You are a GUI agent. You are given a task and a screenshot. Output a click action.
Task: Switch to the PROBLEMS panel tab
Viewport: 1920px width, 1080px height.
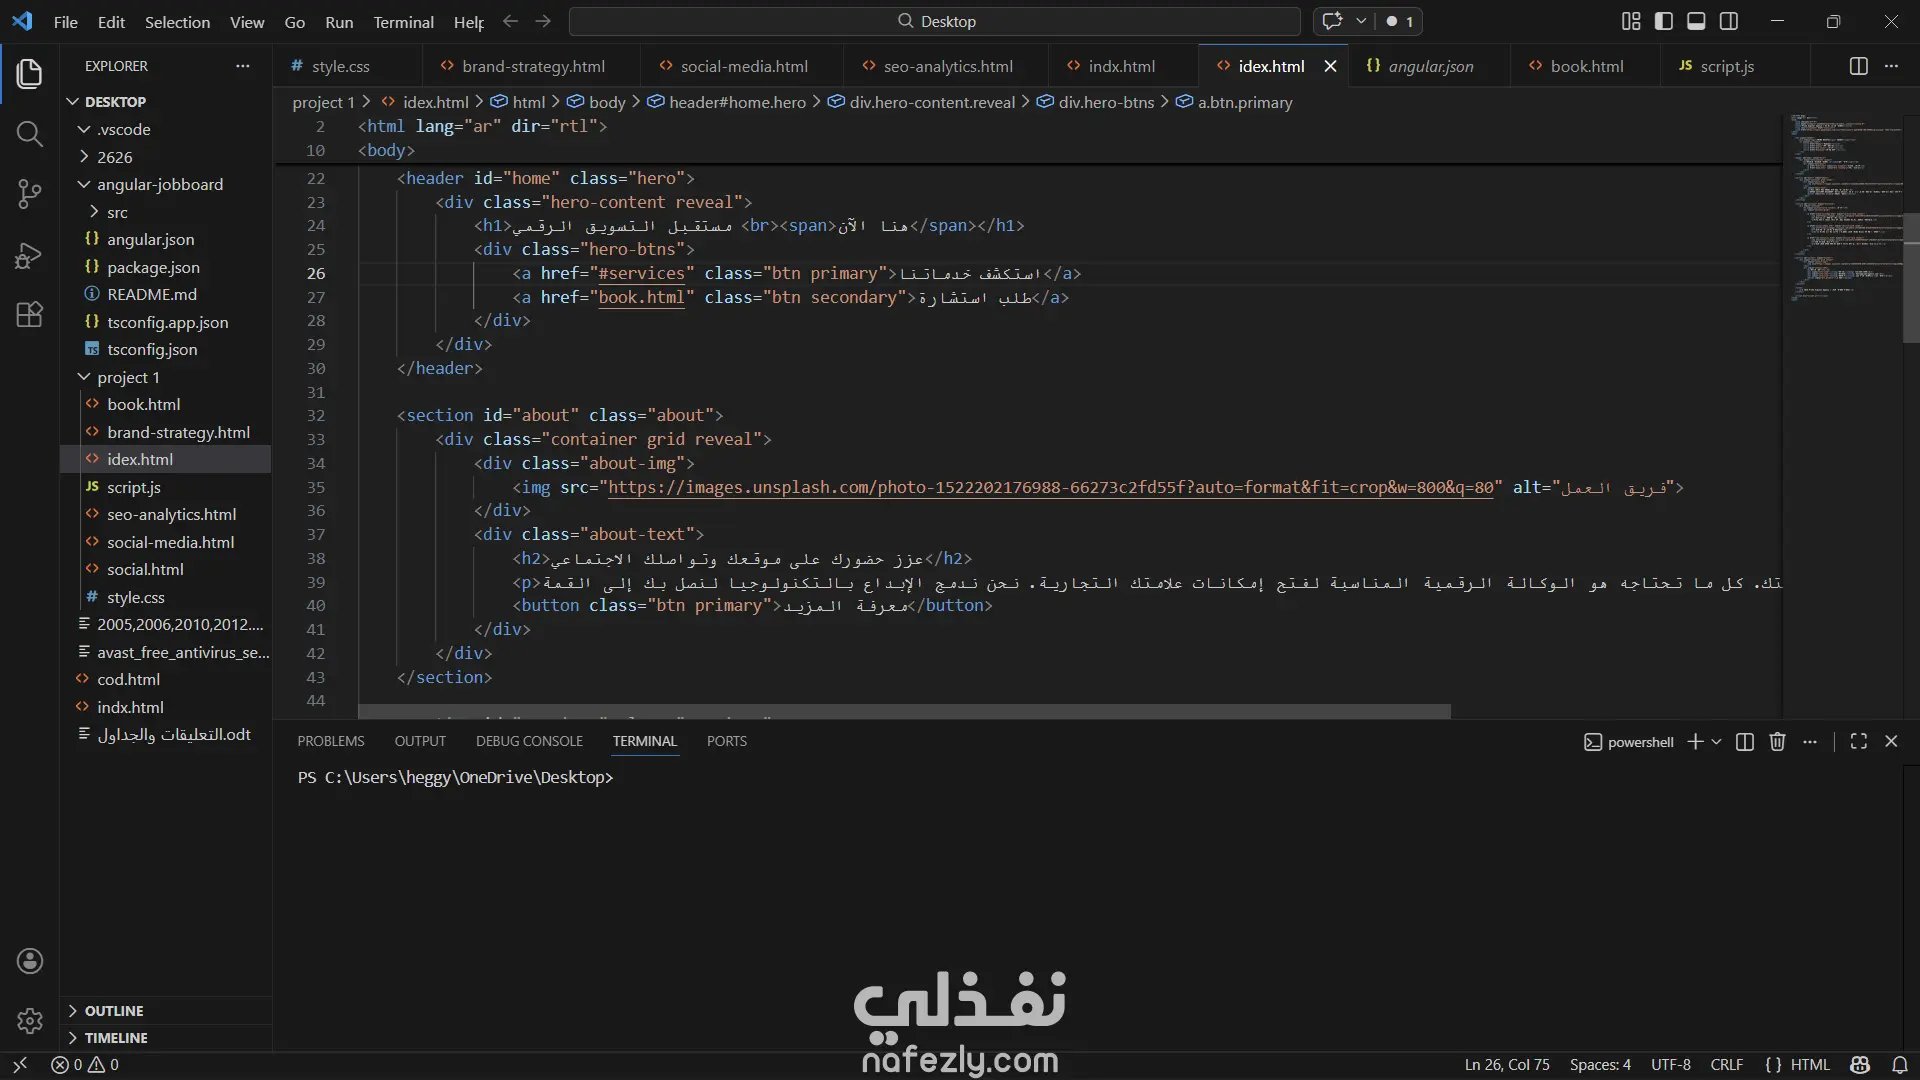click(x=330, y=741)
